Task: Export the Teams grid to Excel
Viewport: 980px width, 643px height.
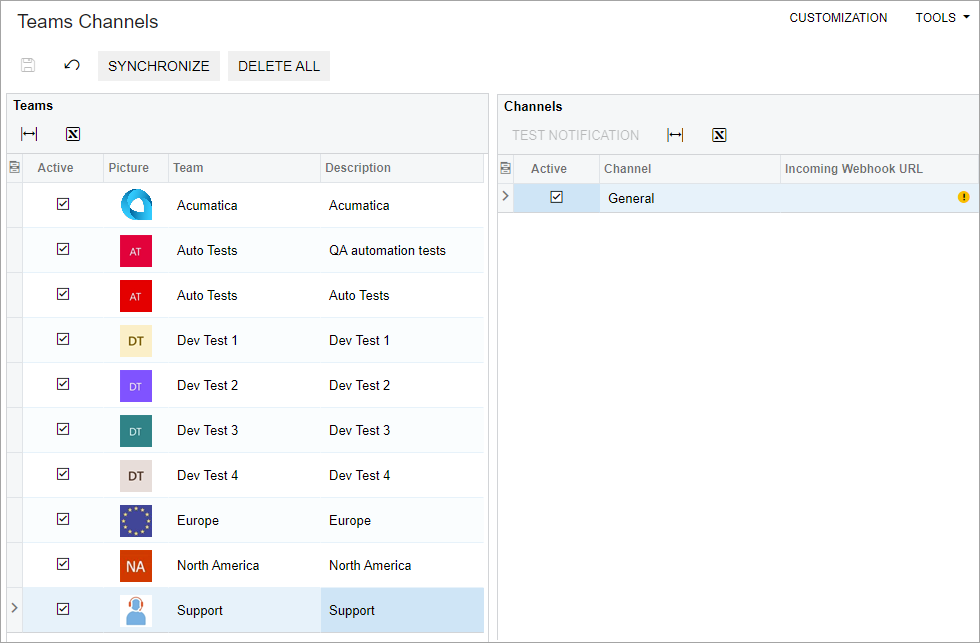Action: 73,134
